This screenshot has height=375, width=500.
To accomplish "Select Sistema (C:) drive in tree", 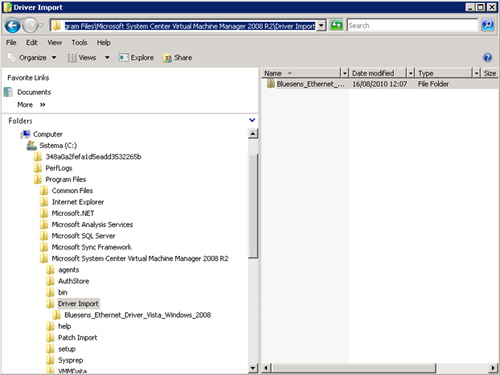I will pos(58,145).
